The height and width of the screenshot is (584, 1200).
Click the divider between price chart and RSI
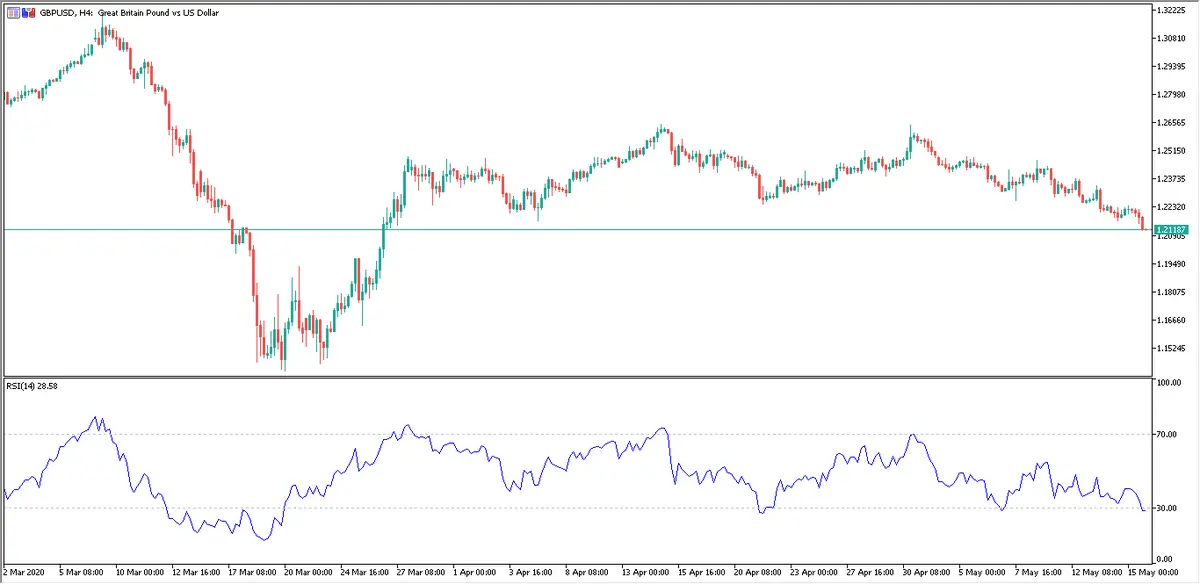(575, 377)
